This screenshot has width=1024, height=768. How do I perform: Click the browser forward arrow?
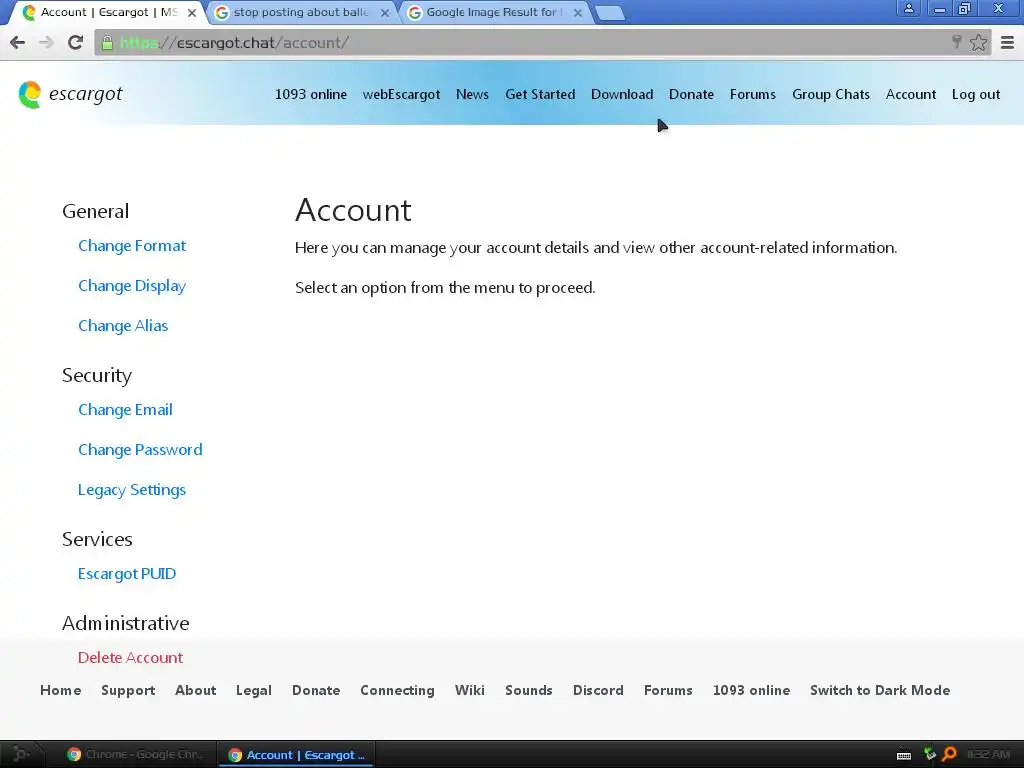(x=46, y=43)
